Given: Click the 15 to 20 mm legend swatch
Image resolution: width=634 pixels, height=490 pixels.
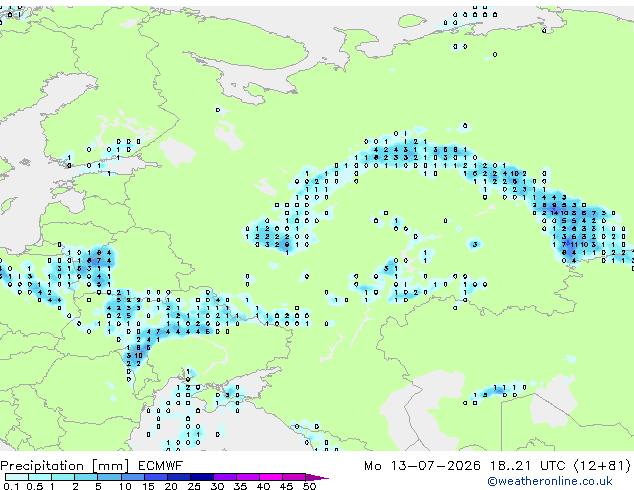Looking at the screenshot, I should click(x=155, y=477).
